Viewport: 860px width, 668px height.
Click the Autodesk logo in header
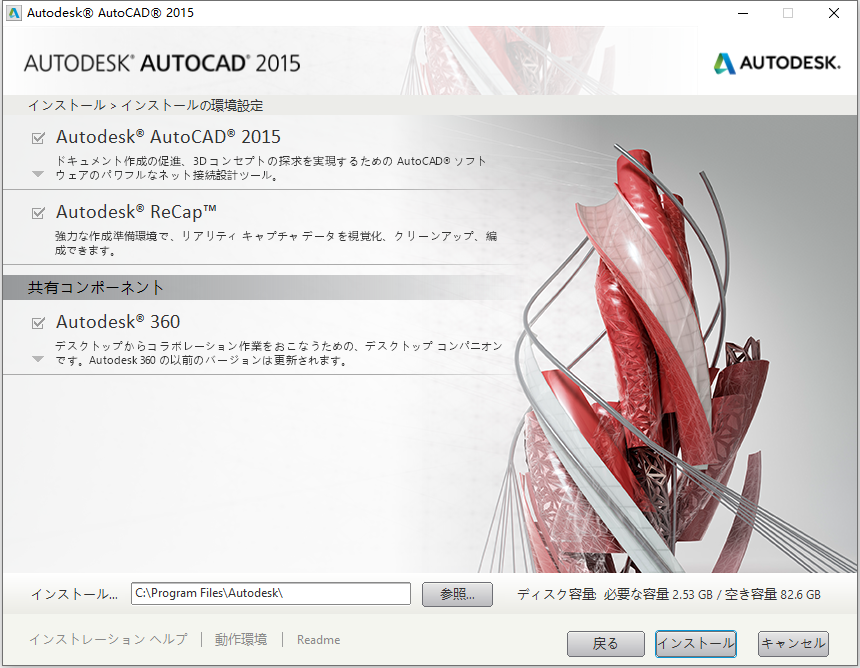777,63
